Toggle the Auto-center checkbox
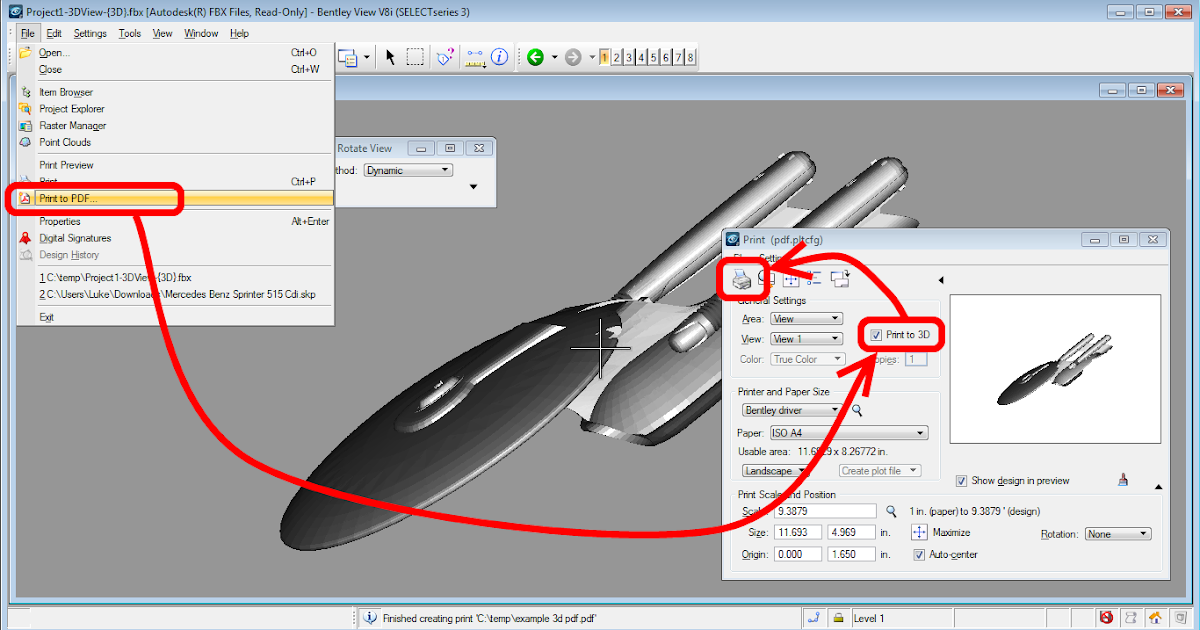1200x630 pixels. [x=920, y=554]
